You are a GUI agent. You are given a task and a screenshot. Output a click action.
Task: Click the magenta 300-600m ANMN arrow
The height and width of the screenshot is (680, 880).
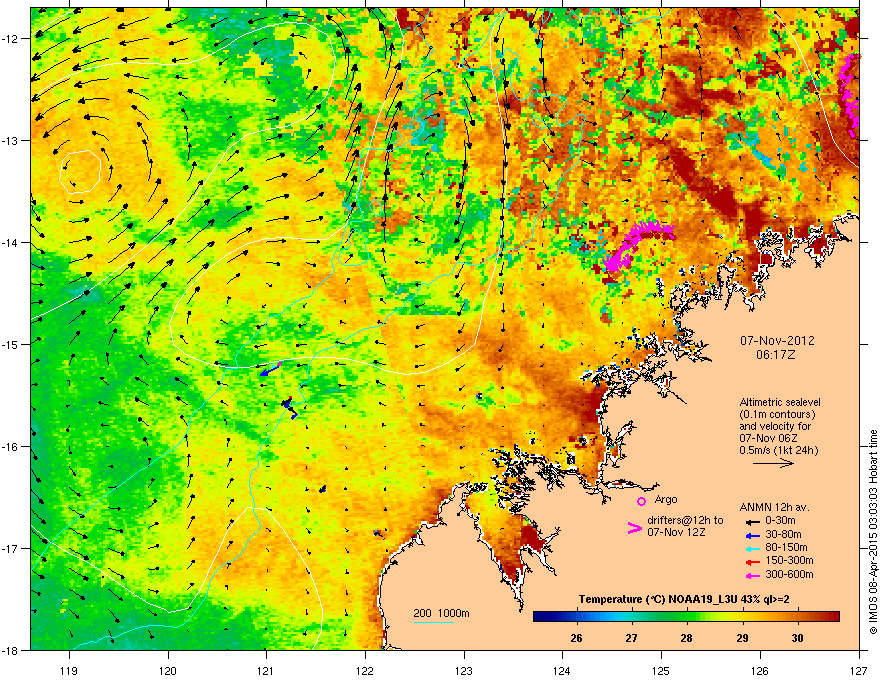tap(752, 575)
